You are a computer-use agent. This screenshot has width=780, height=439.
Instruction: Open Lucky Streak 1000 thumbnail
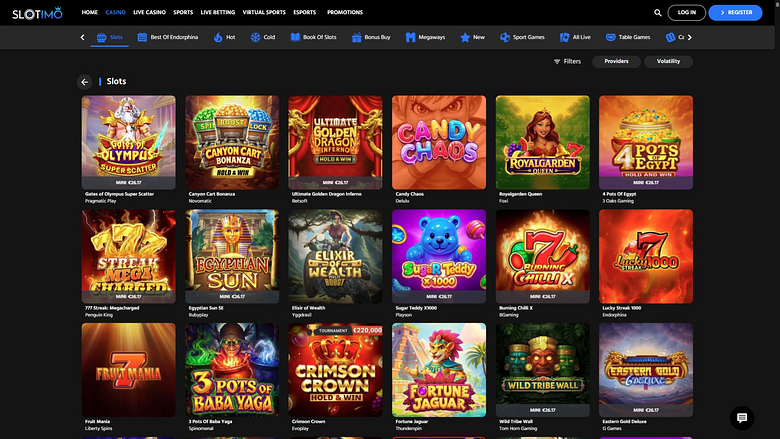point(646,256)
